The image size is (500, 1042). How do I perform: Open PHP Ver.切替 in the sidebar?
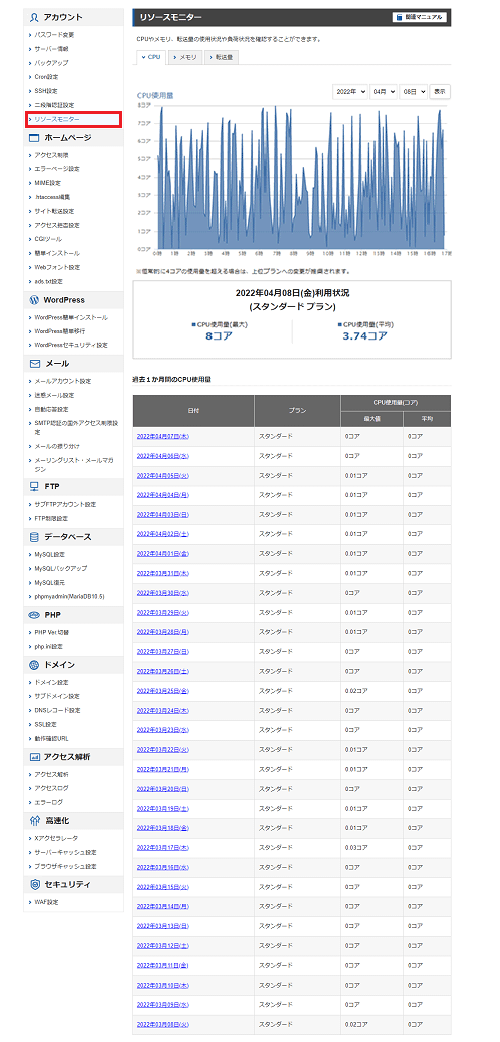[52, 632]
